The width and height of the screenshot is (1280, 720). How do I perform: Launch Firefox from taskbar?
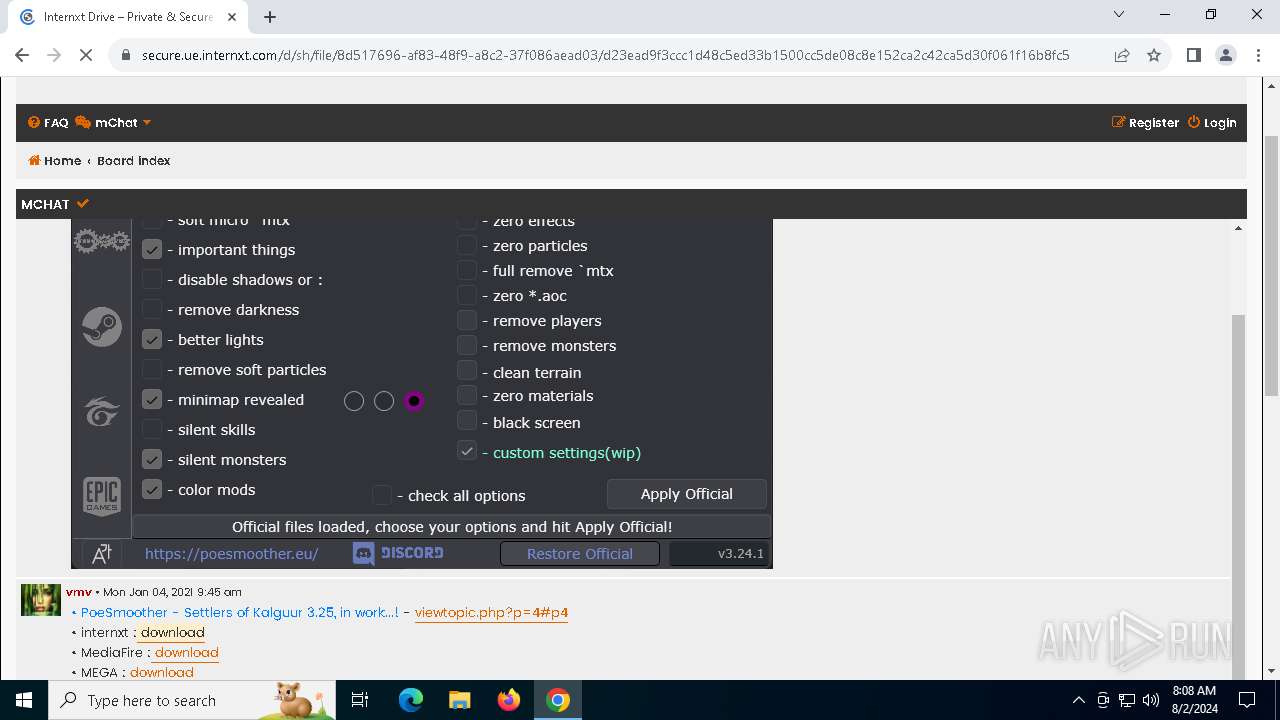click(509, 700)
